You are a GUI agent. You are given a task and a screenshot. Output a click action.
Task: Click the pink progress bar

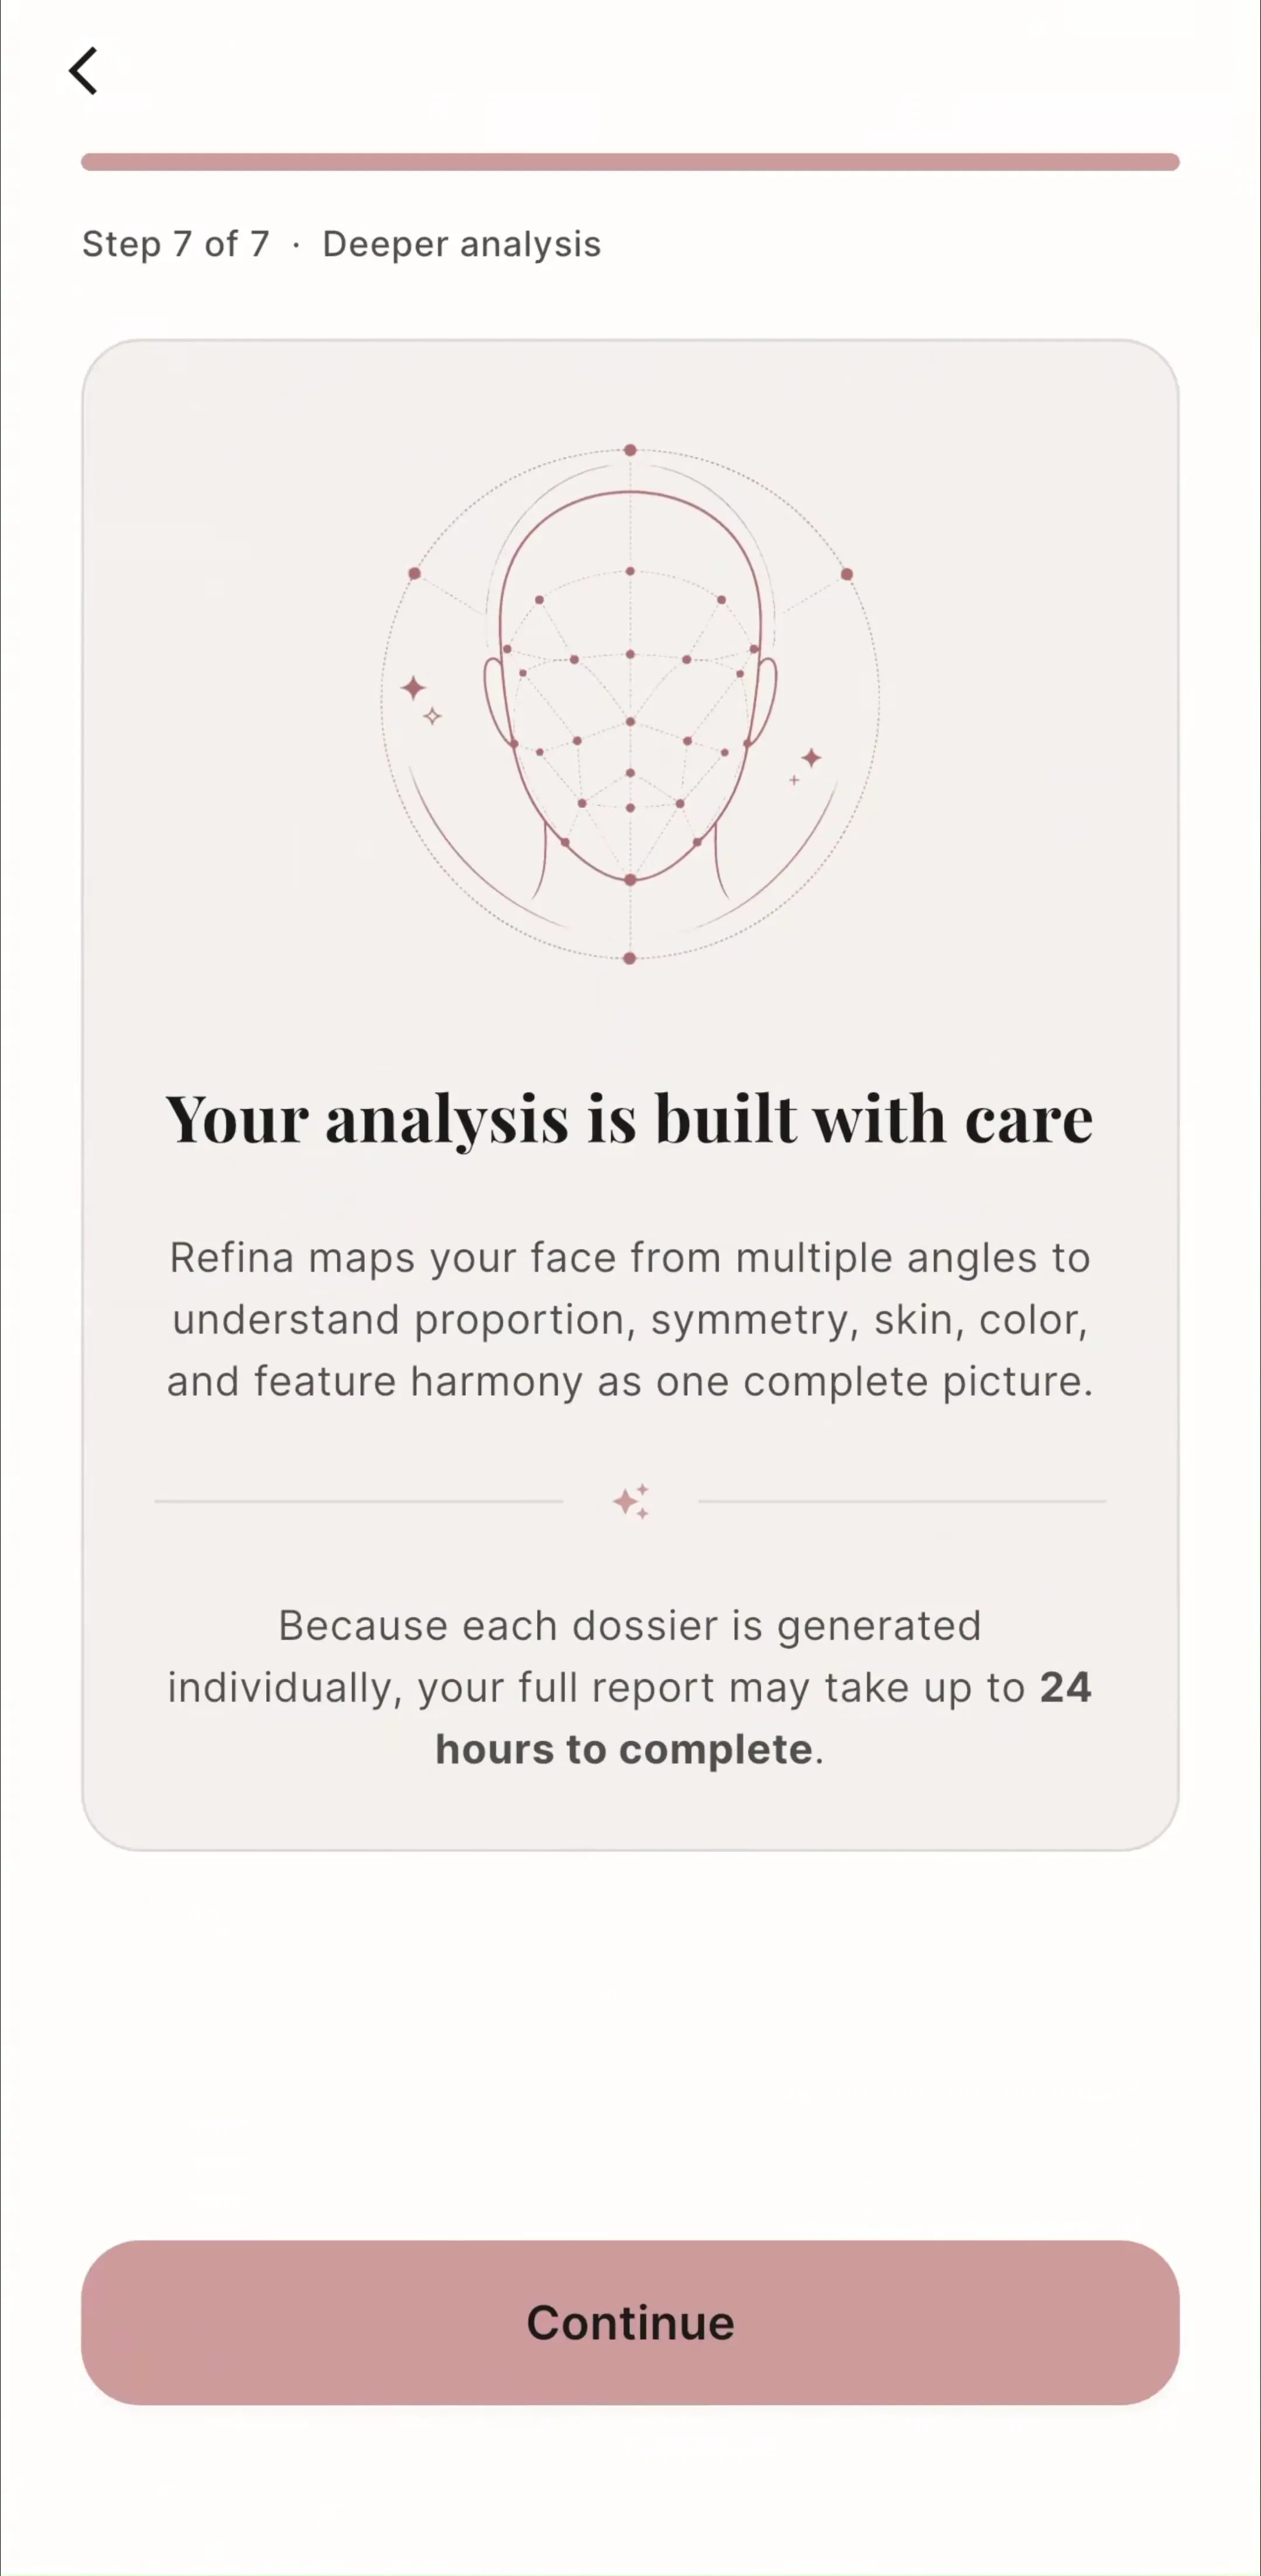coord(630,162)
